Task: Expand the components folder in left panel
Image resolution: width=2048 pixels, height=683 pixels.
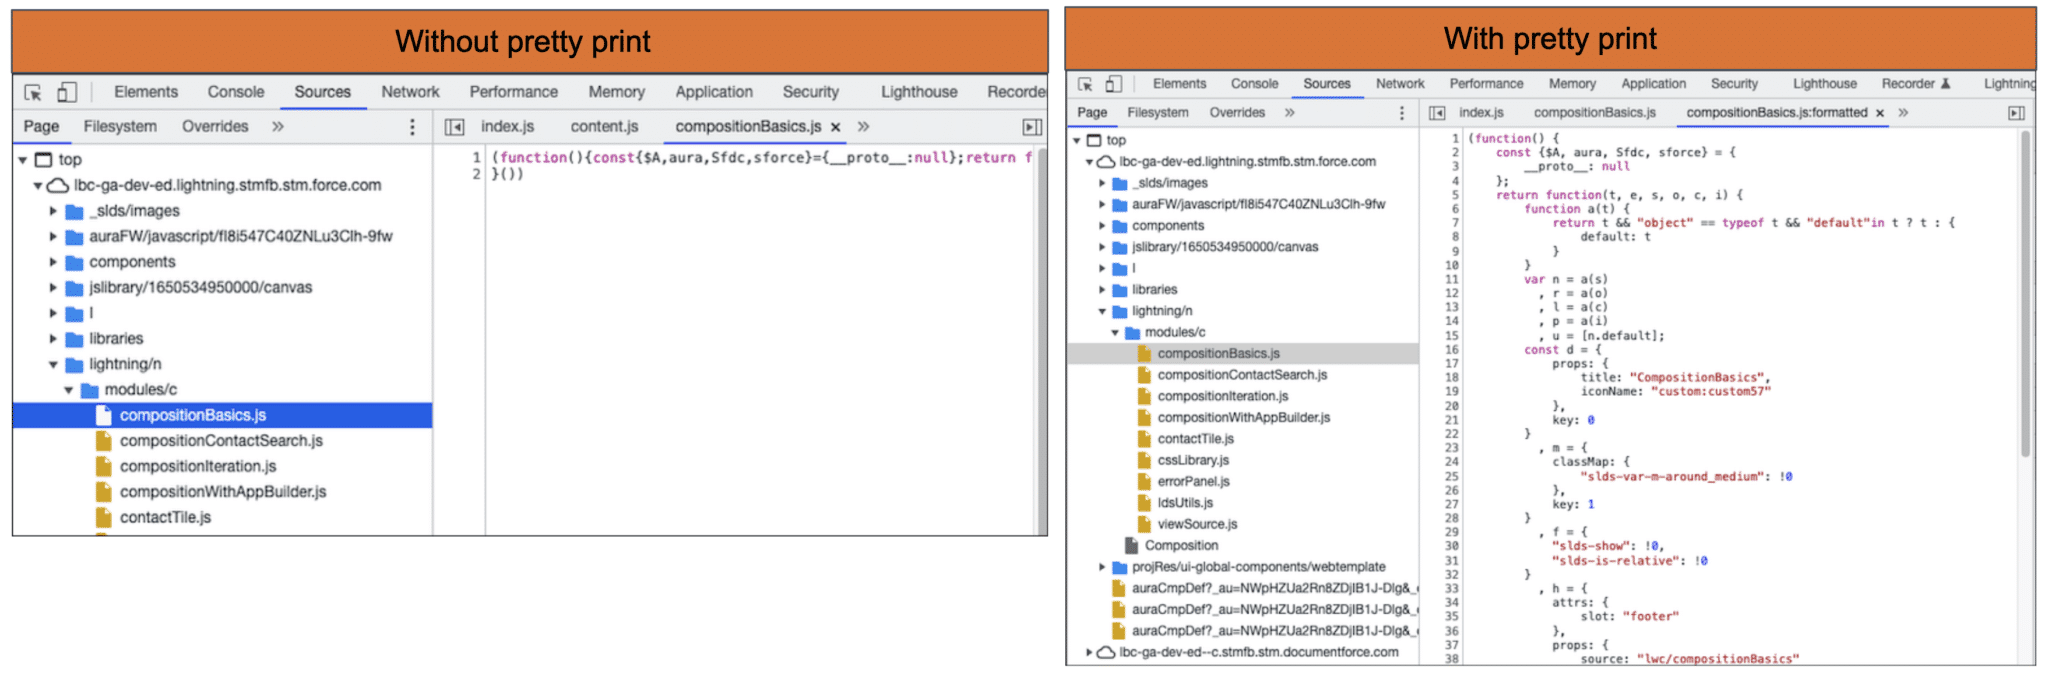Action: point(53,262)
